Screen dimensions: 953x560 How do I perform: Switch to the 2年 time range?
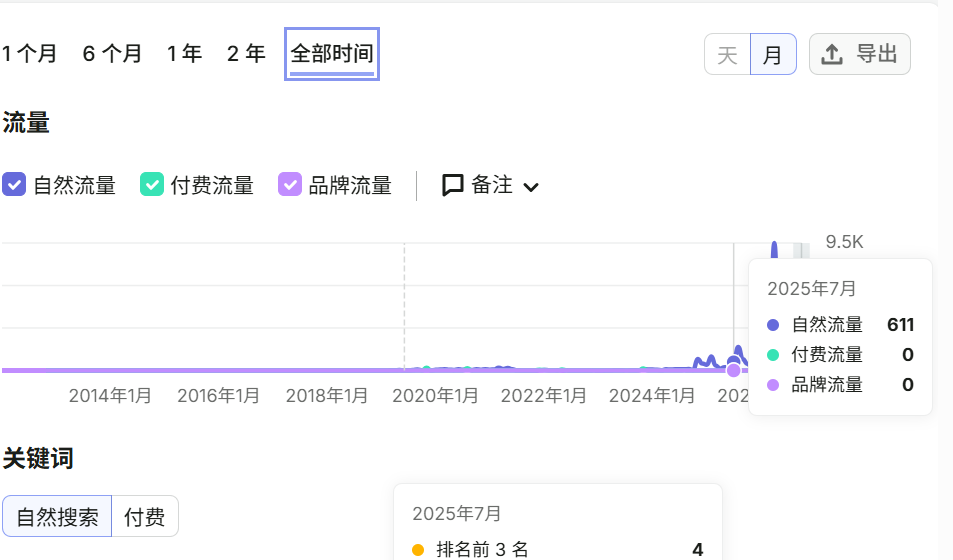[x=246, y=54]
